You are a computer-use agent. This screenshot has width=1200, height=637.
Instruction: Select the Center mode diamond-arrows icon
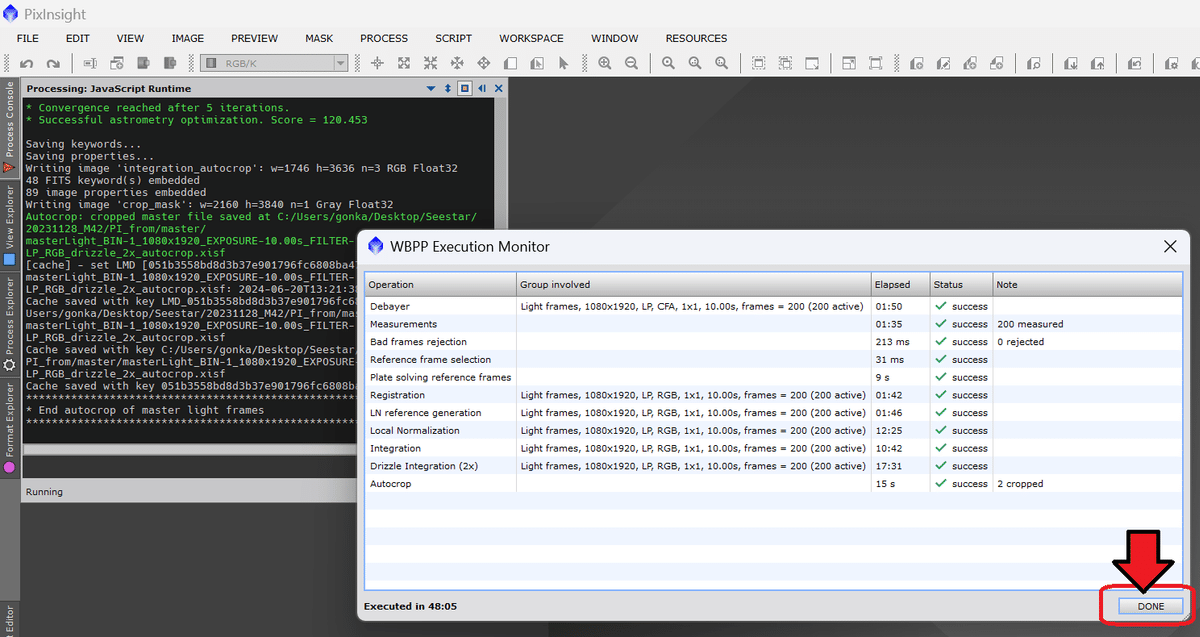click(484, 63)
